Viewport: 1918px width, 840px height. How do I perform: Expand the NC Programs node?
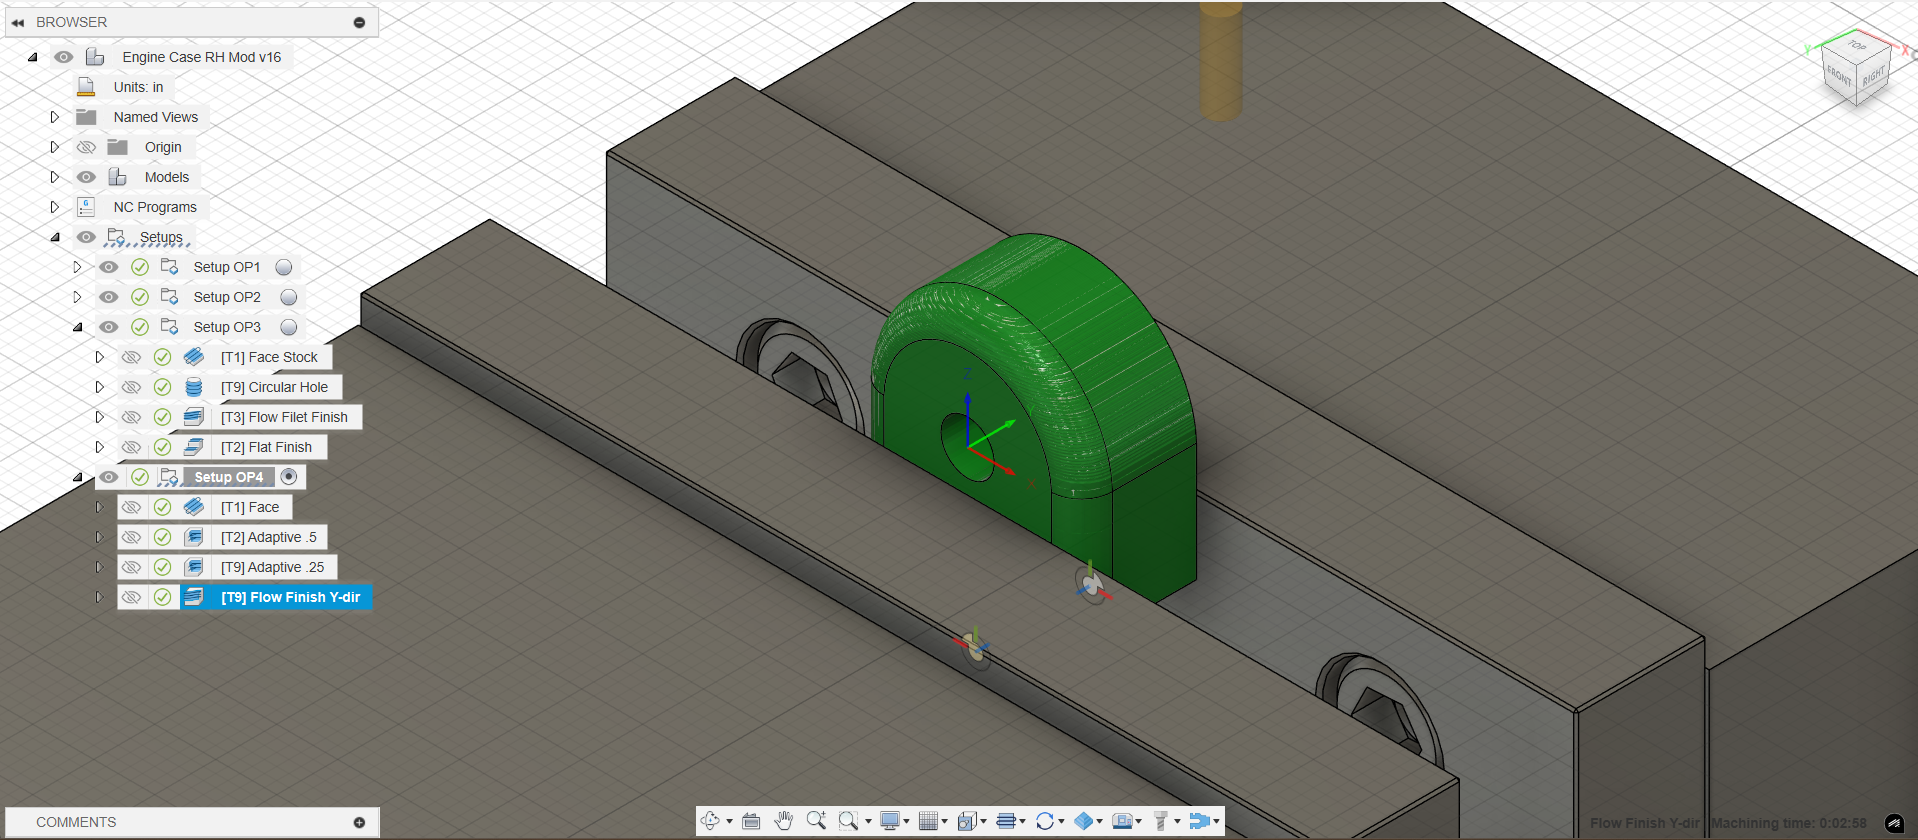click(x=55, y=207)
